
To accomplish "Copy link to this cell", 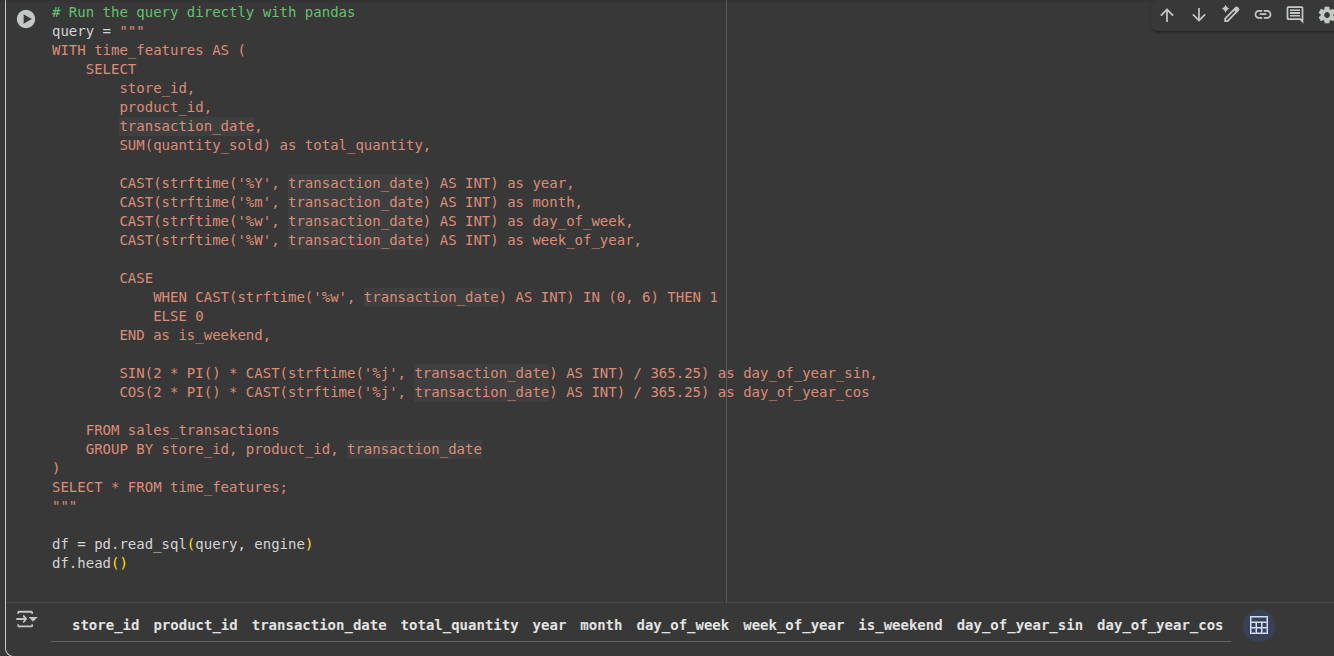I will point(1263,15).
